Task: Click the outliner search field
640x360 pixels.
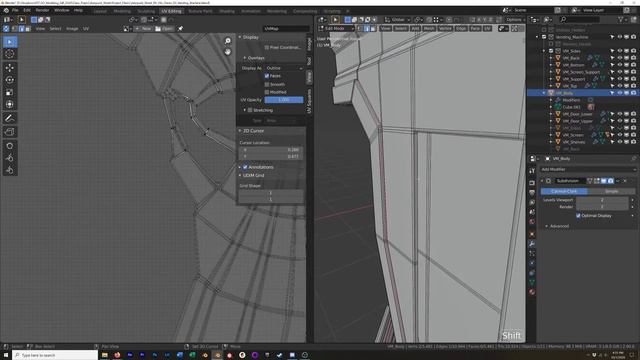Action: click(580, 19)
